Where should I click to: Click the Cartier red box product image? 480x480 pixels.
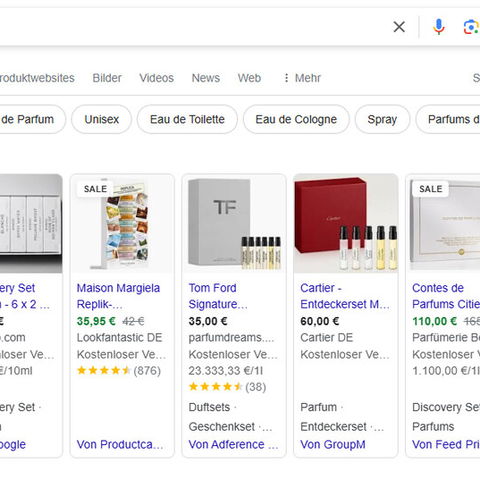[346, 223]
